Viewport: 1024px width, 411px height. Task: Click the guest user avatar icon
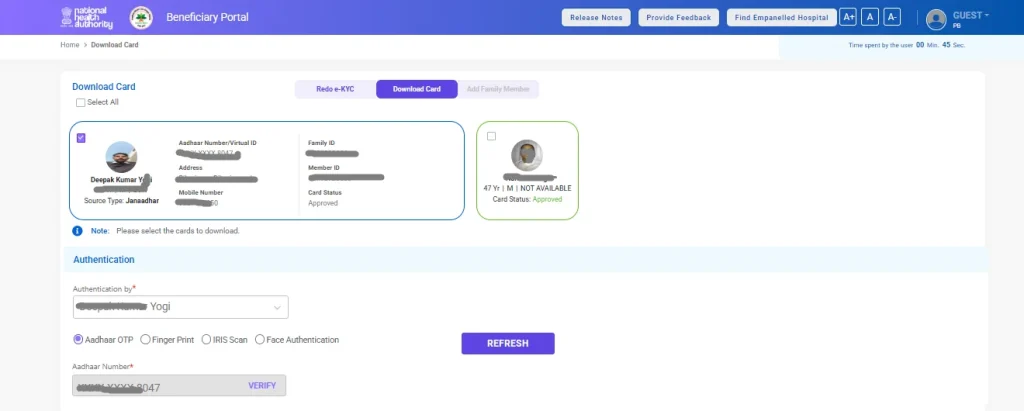pyautogui.click(x=936, y=20)
